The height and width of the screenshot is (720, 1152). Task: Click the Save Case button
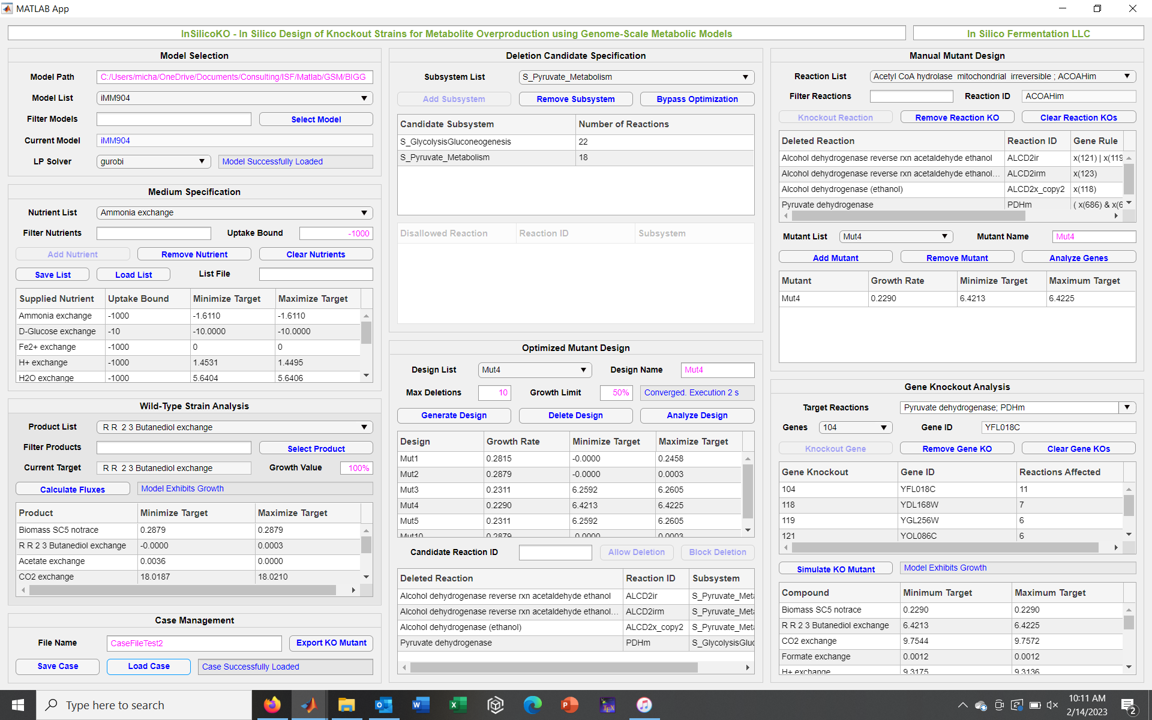tap(57, 666)
